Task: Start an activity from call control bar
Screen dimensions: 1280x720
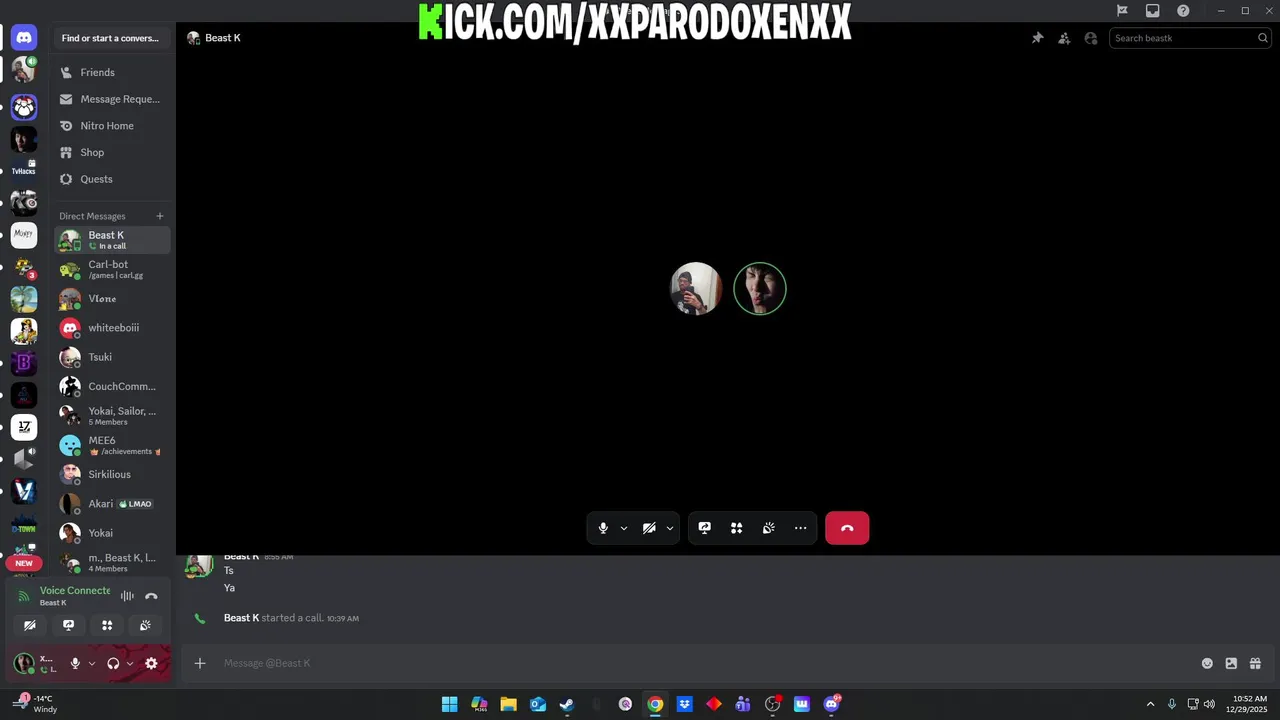Action: coord(737,528)
